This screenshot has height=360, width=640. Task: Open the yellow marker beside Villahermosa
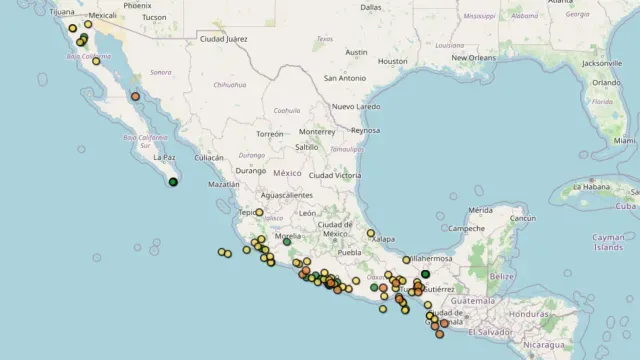pyautogui.click(x=406, y=260)
